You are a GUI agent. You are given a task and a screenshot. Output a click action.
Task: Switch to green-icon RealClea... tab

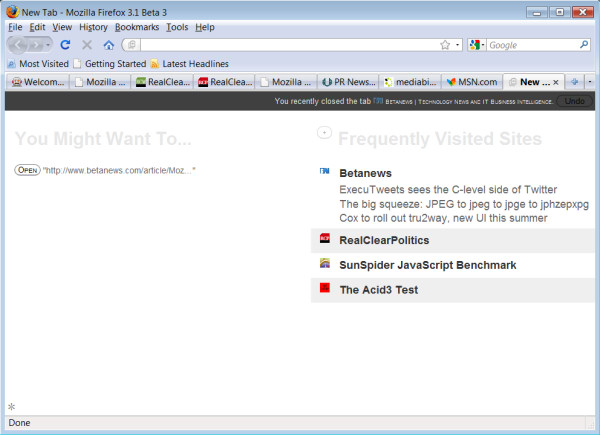pos(162,82)
